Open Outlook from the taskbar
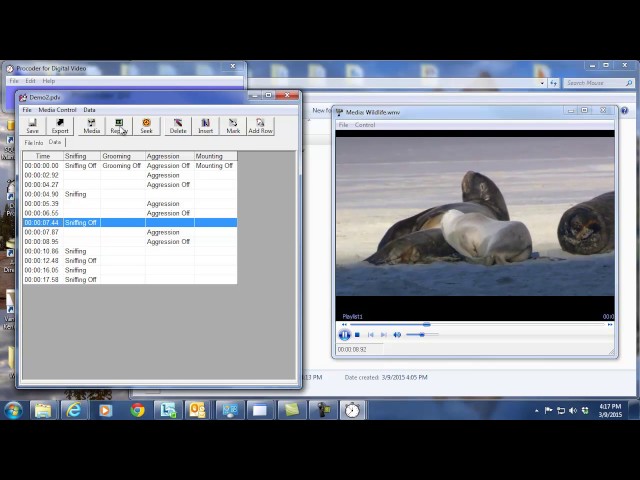640x480 pixels. (198, 410)
